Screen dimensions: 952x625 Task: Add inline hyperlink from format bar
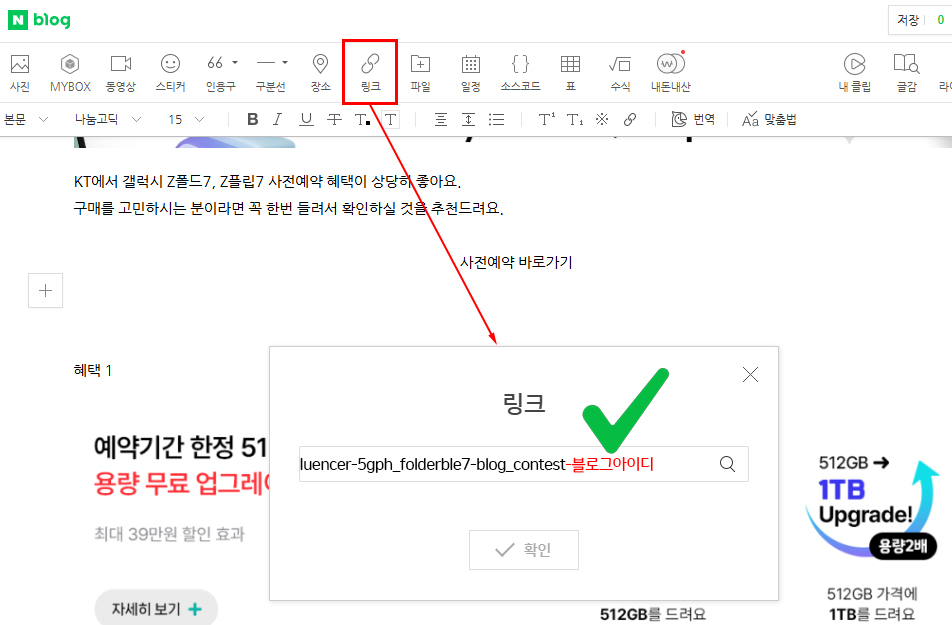pyautogui.click(x=630, y=120)
